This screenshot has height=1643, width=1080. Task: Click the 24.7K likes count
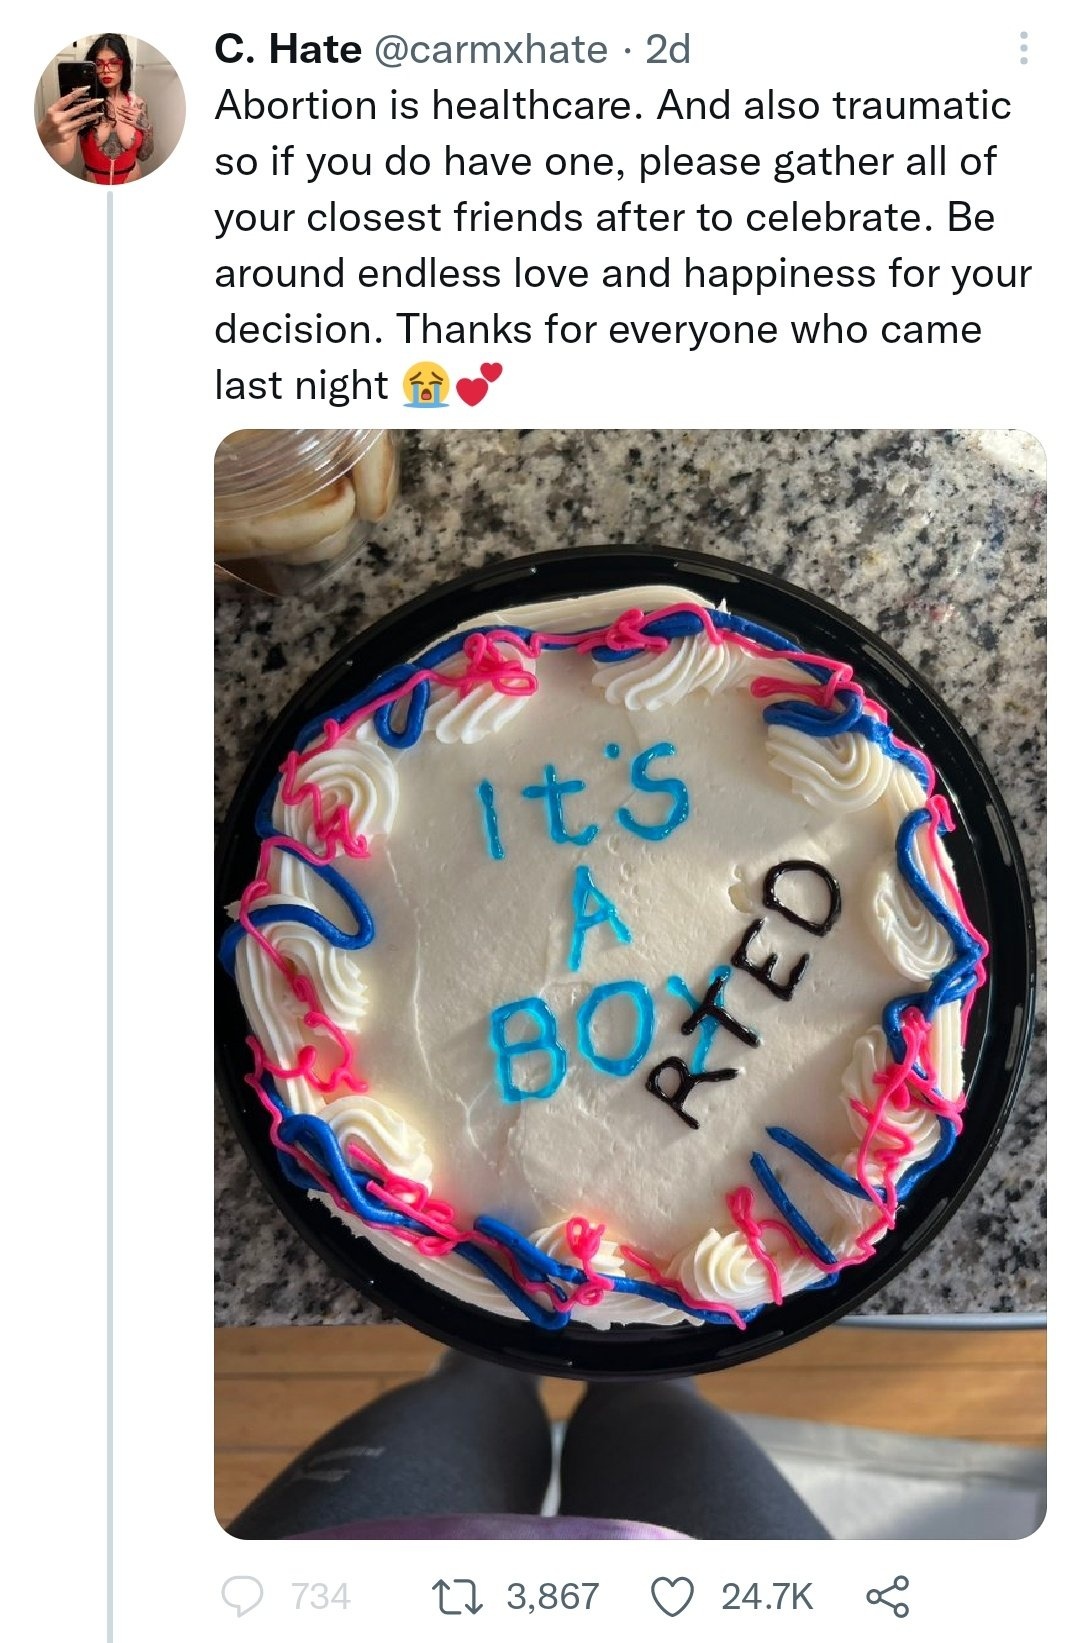click(767, 1596)
